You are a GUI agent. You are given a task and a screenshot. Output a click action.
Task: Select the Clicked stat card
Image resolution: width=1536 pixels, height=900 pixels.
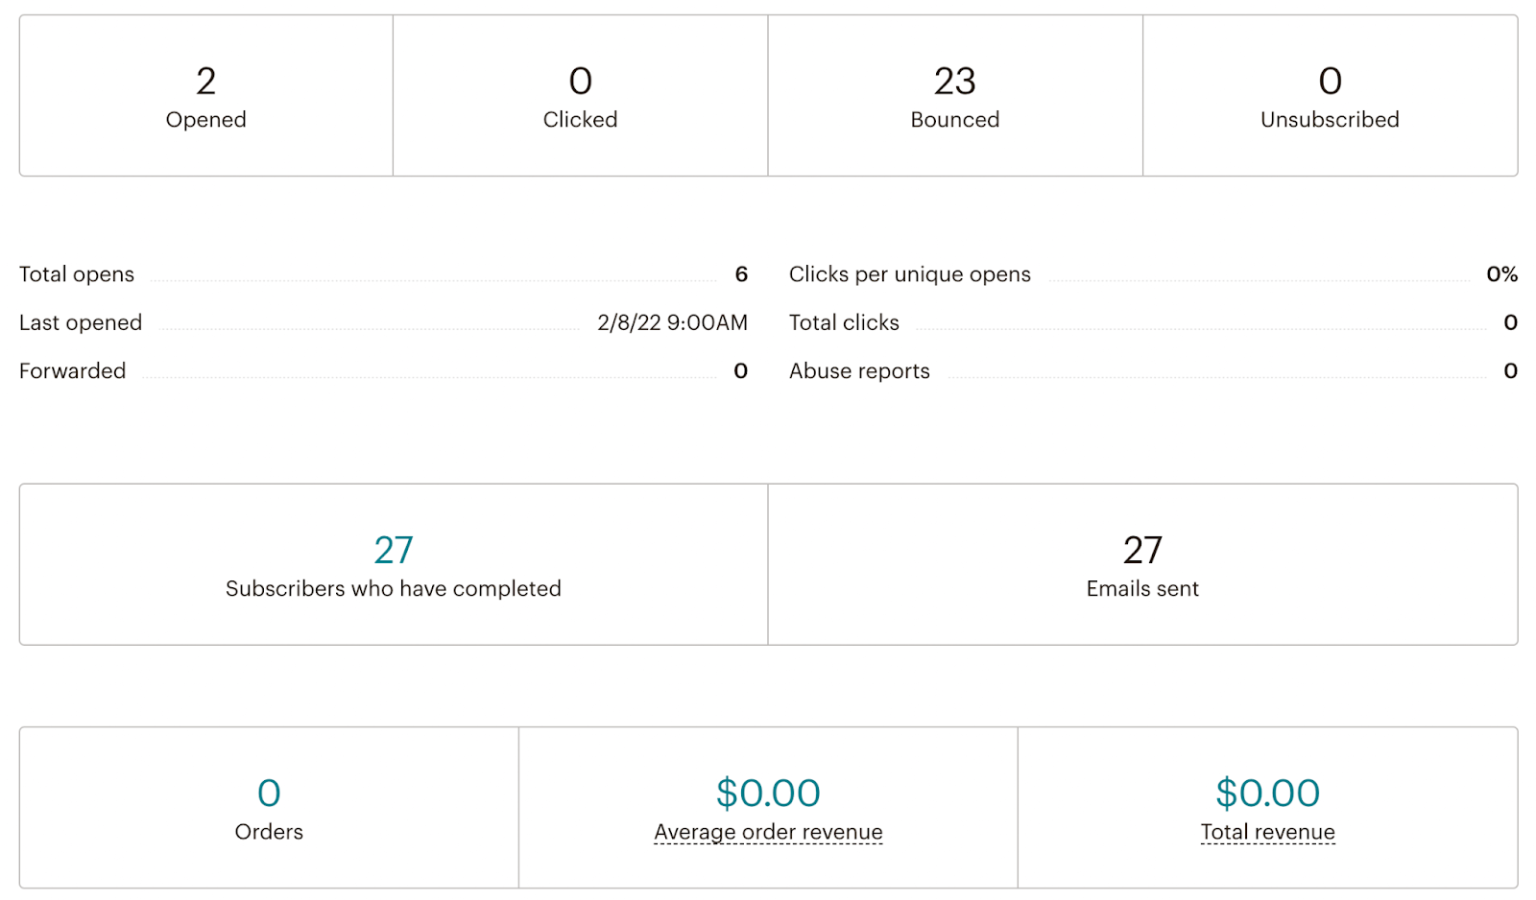580,95
